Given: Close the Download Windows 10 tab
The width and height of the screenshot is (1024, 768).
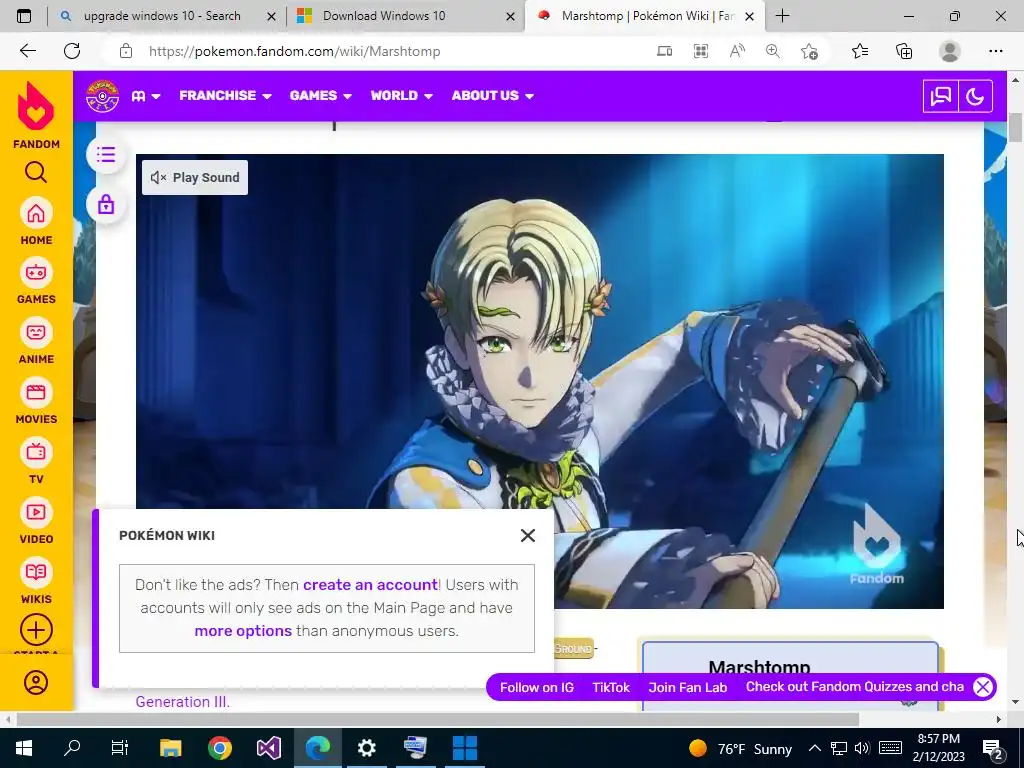Looking at the screenshot, I should [x=510, y=16].
